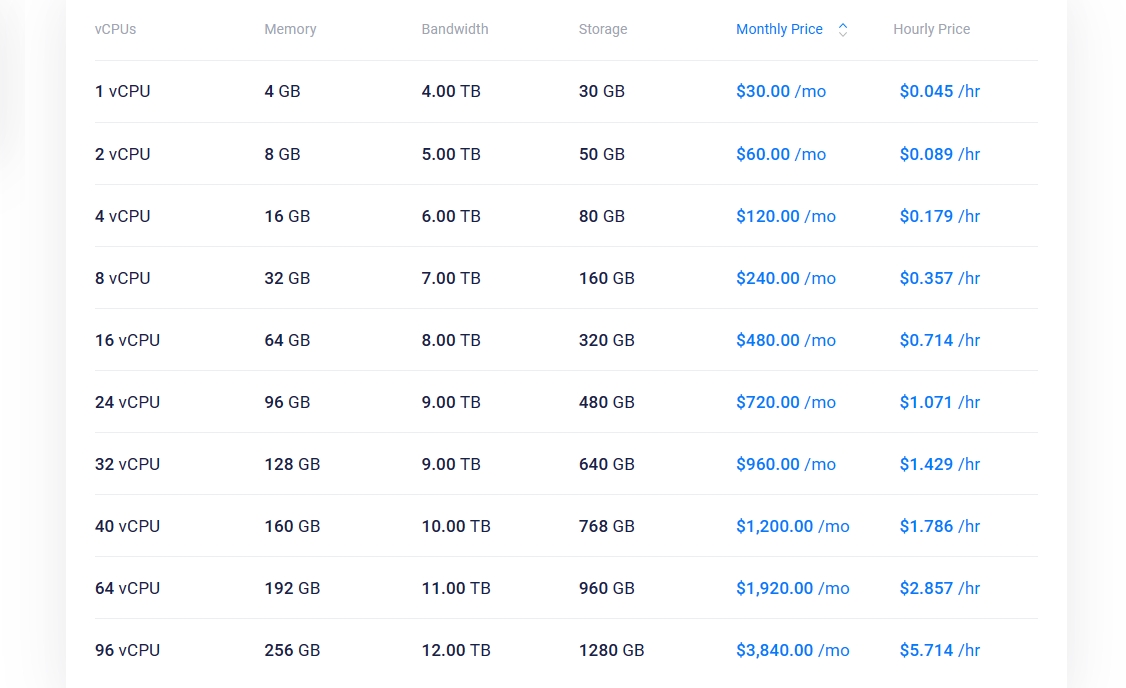Click the $60.00 /mo monthly price
This screenshot has width=1126, height=688.
tap(781, 154)
